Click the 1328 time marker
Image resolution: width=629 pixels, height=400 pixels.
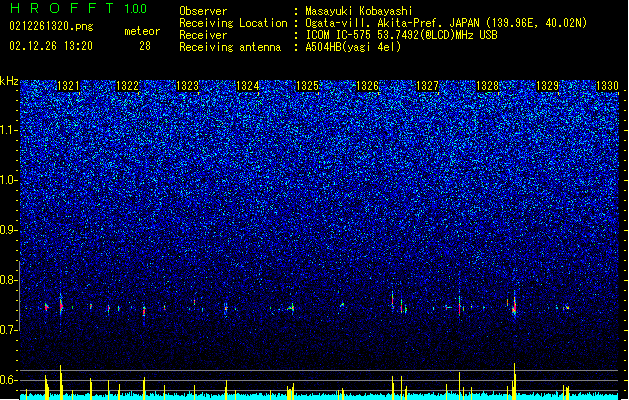[487, 86]
